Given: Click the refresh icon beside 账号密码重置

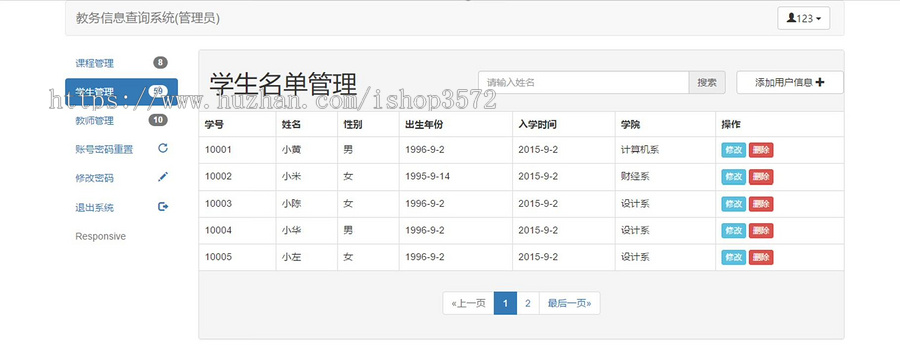Looking at the screenshot, I should pyautogui.click(x=162, y=148).
